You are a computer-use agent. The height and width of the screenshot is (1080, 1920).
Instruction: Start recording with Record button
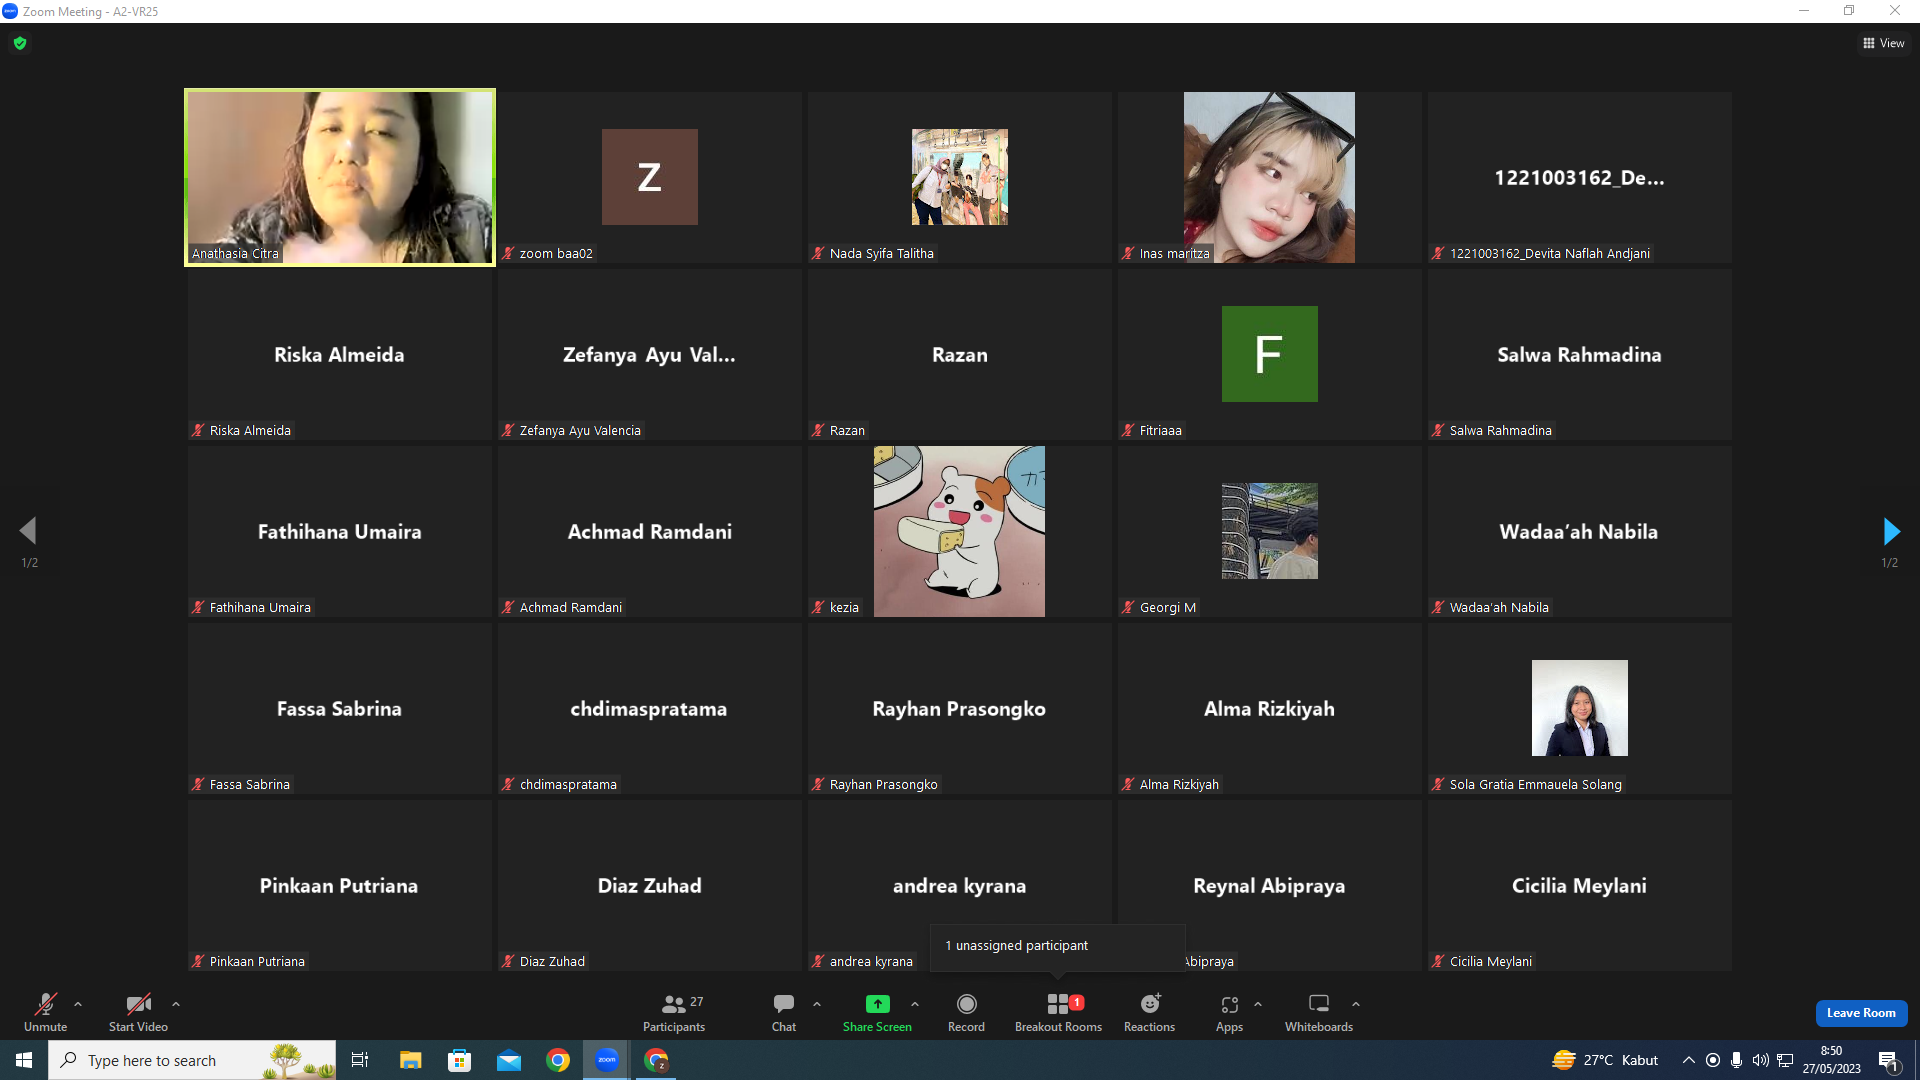(x=966, y=1012)
